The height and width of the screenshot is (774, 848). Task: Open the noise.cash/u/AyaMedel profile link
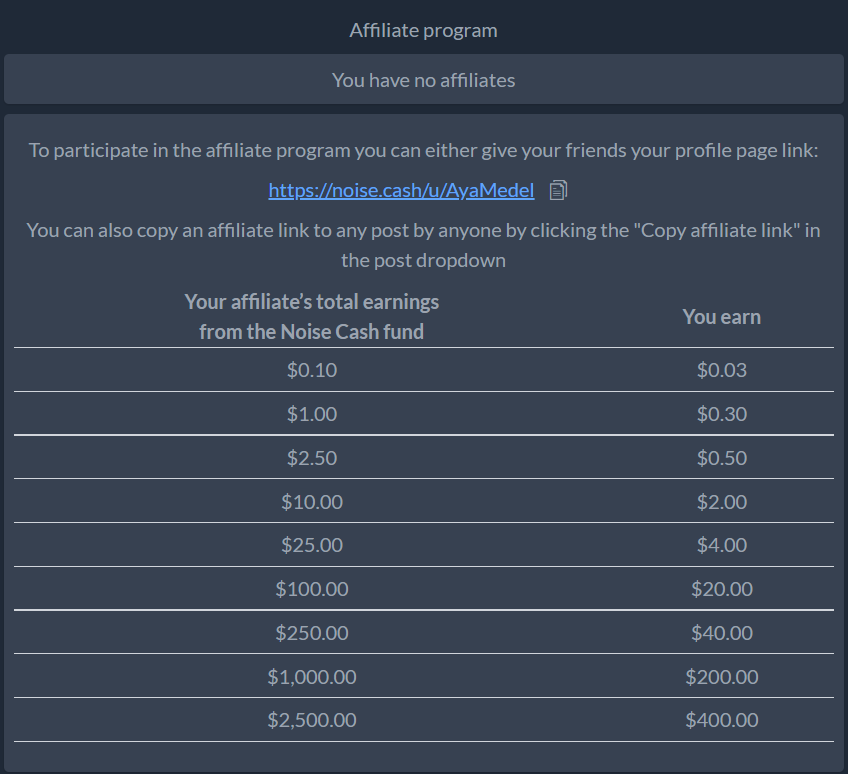pyautogui.click(x=401, y=190)
